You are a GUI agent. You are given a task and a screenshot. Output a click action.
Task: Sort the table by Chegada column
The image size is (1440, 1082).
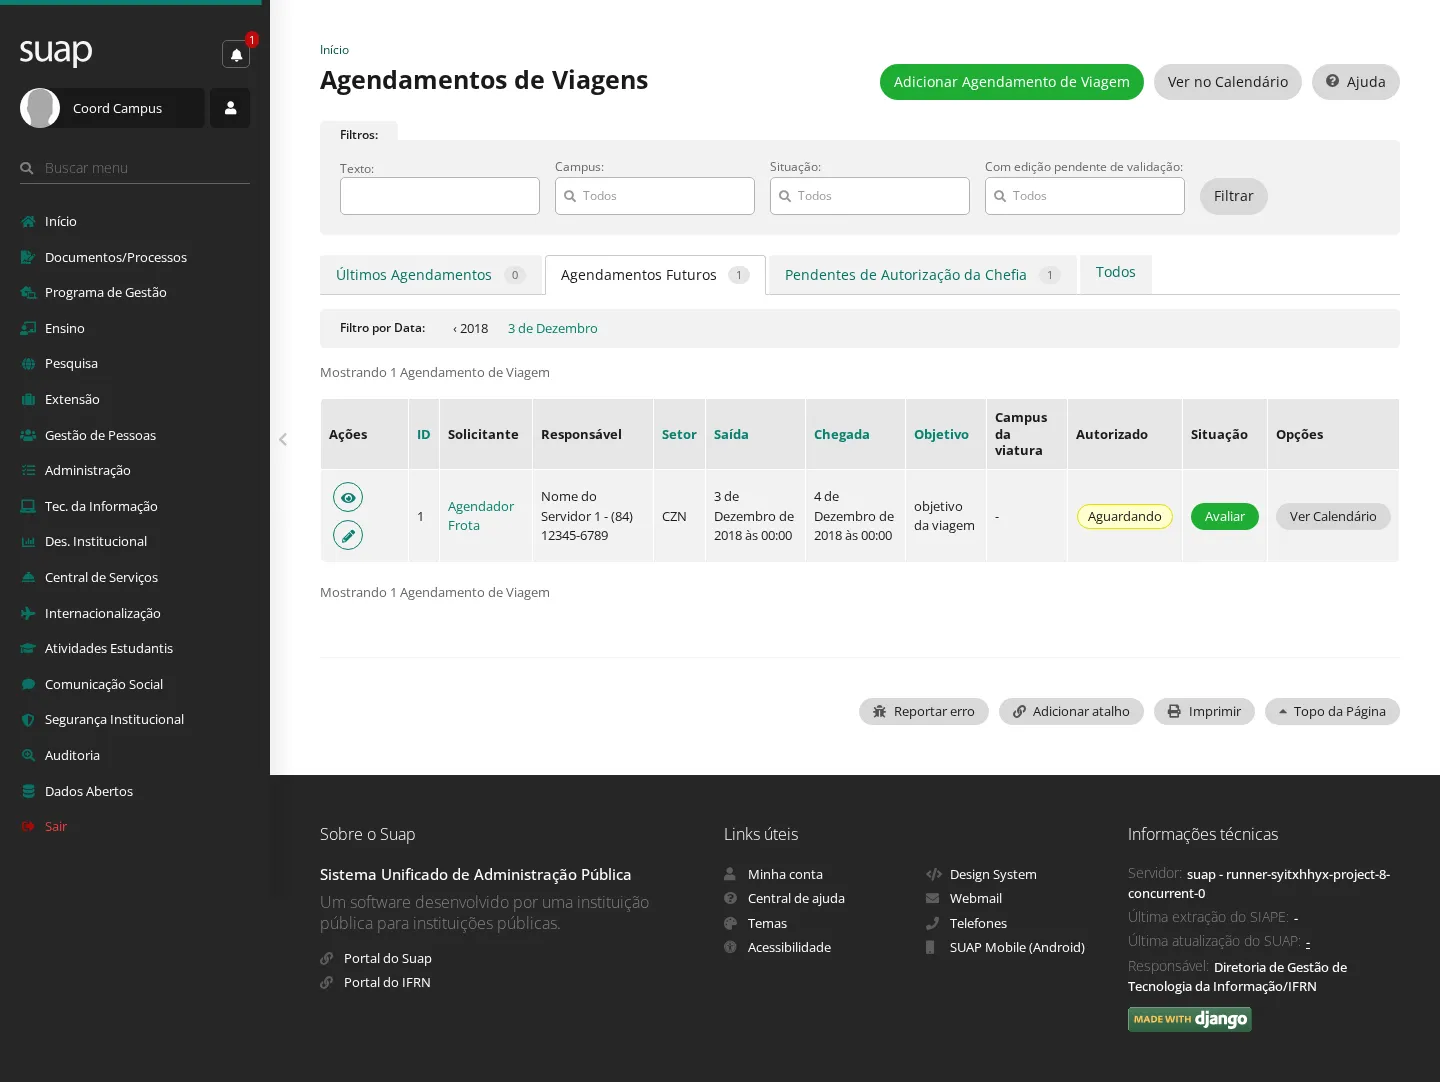[x=841, y=434]
